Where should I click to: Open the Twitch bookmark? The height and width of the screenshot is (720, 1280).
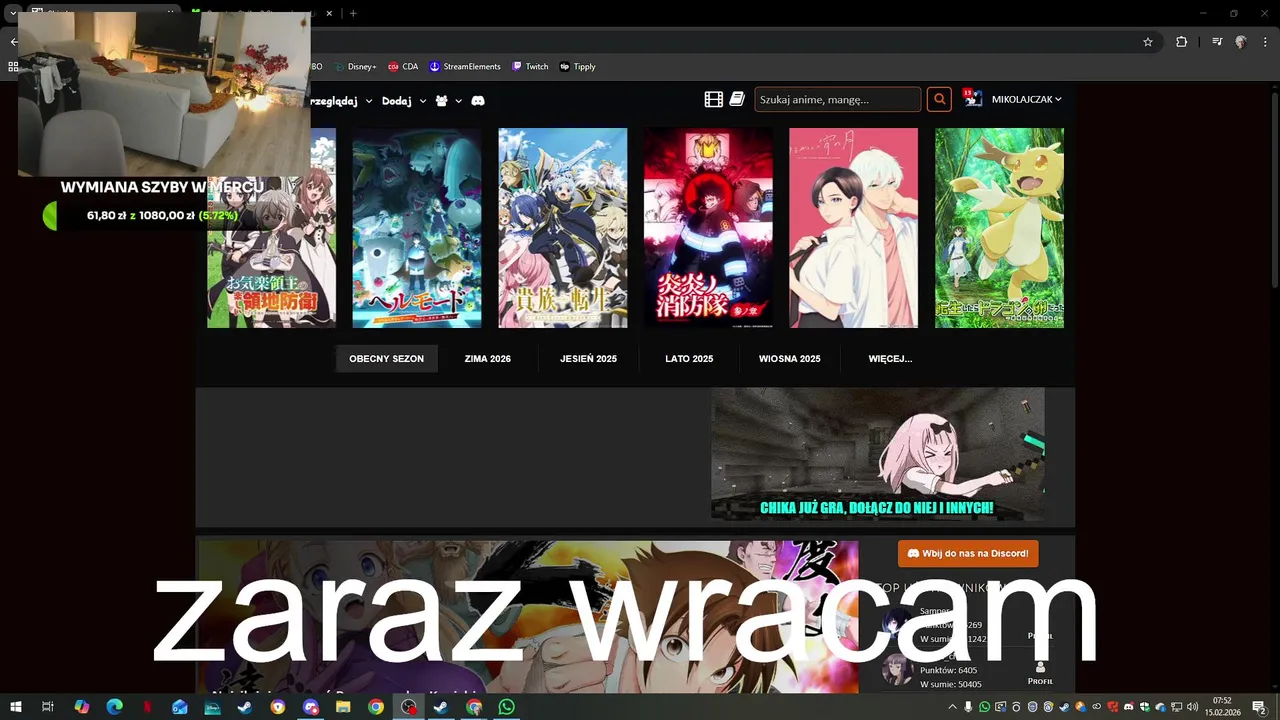530,66
